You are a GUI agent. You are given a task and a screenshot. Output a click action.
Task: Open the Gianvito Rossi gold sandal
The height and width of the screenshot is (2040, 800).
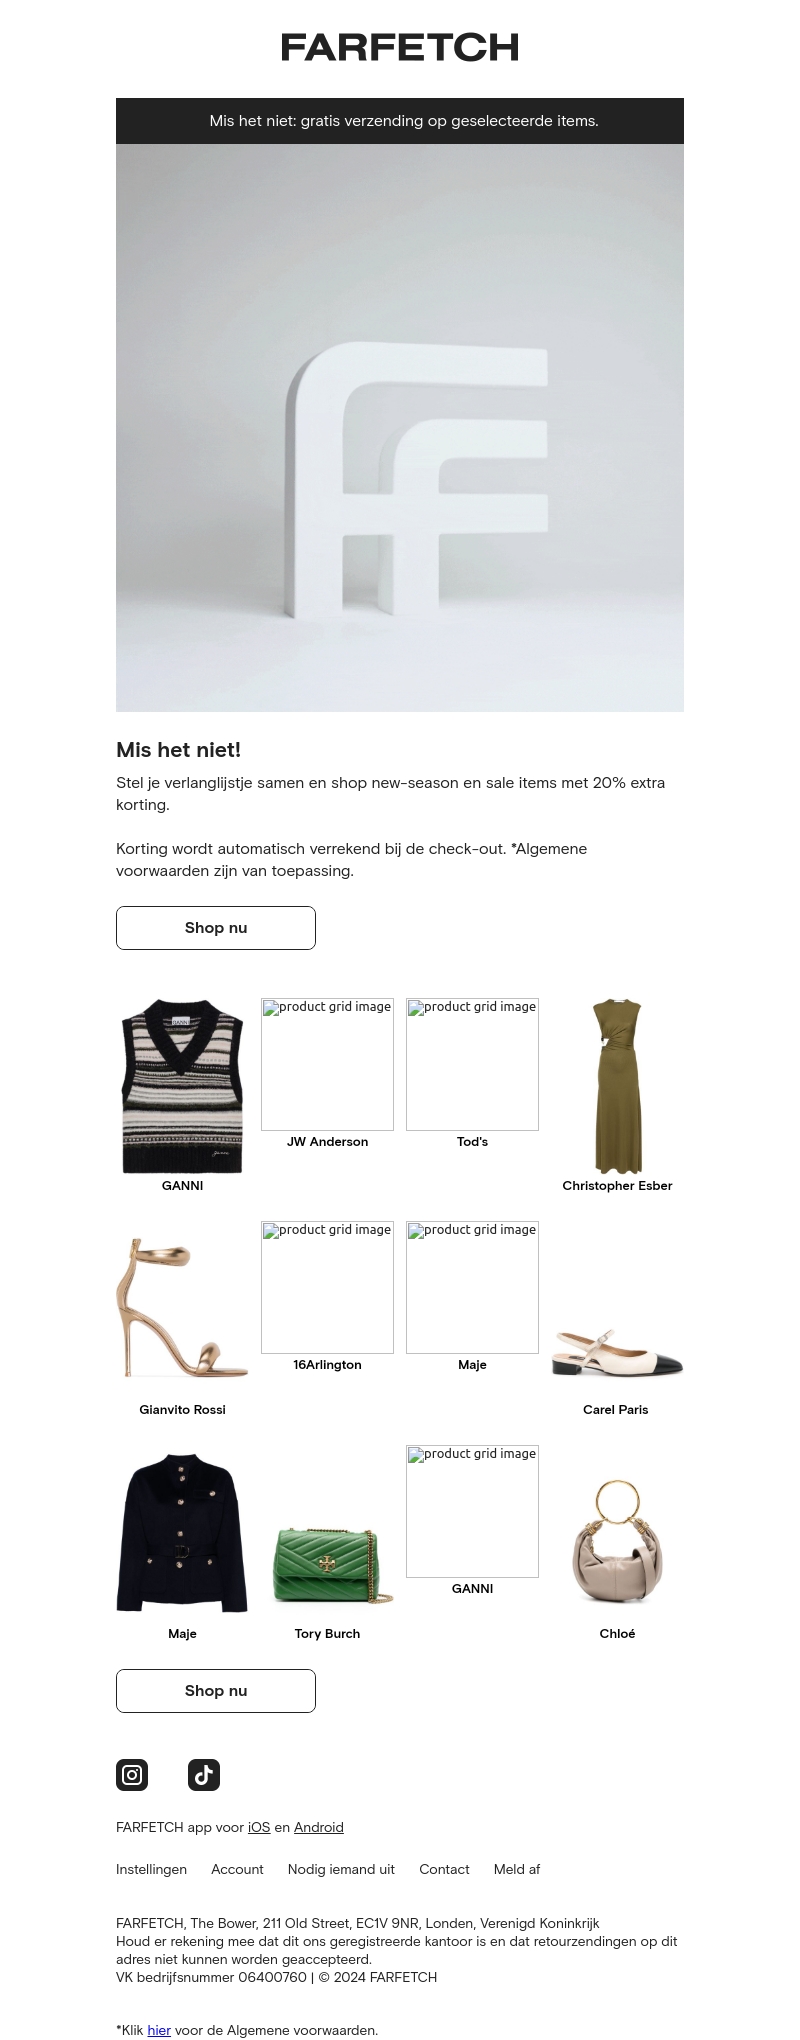pyautogui.click(x=182, y=1309)
